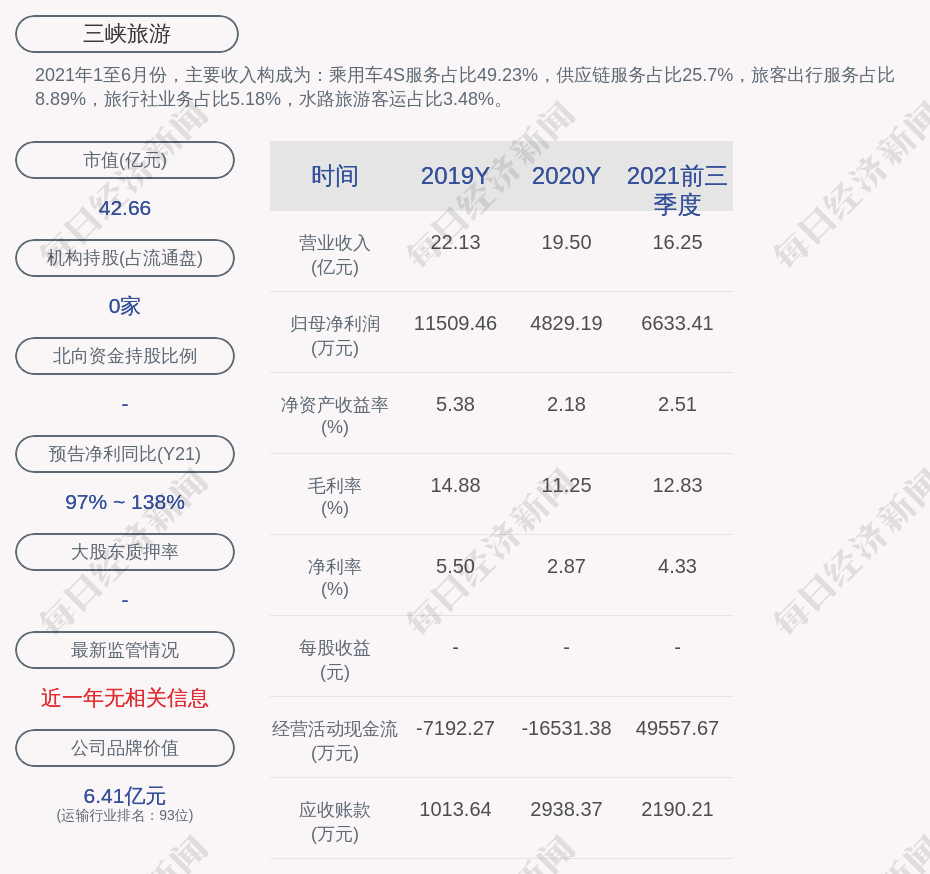
Task: Click receivables value 2938.37
Action: point(566,809)
